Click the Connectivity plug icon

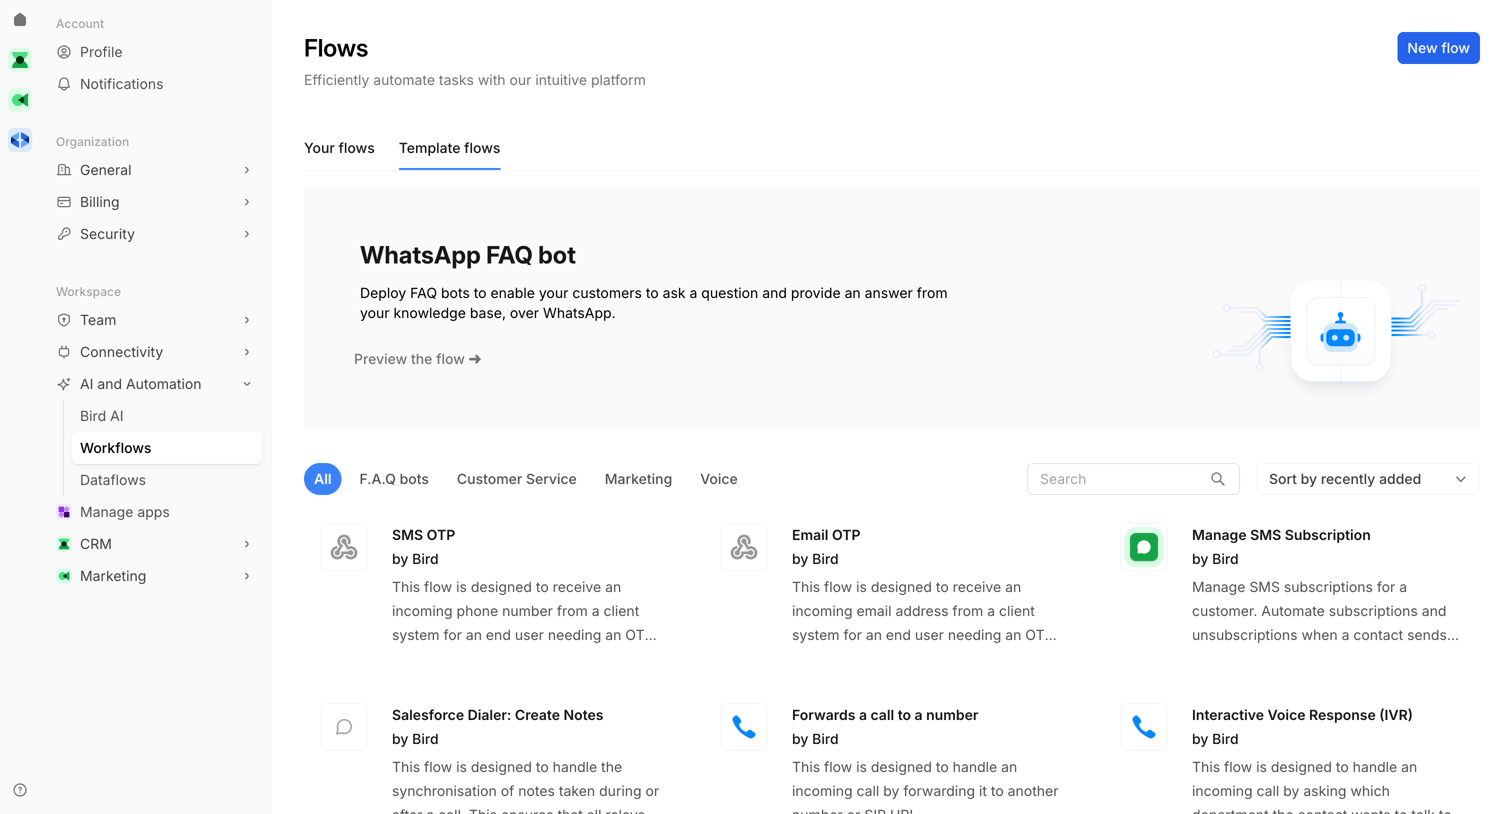click(x=64, y=352)
